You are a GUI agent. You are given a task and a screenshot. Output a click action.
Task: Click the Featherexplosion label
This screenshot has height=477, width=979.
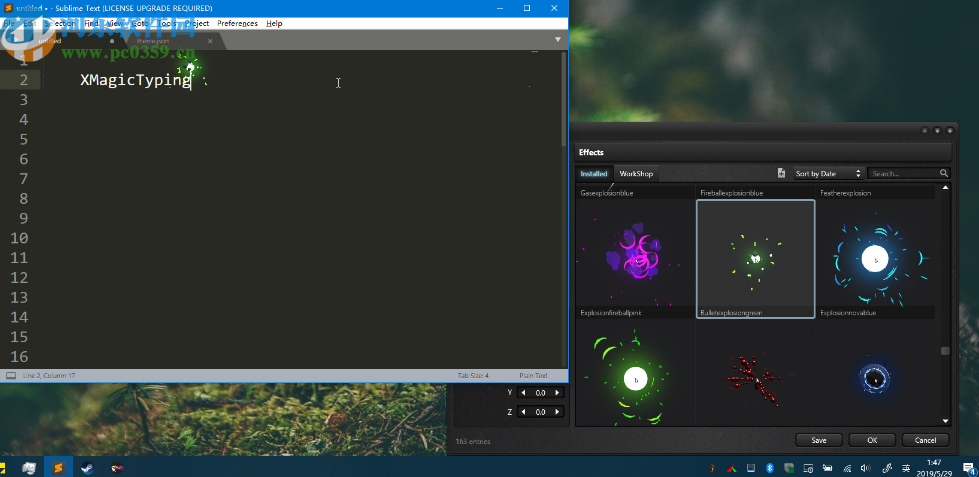click(x=845, y=194)
